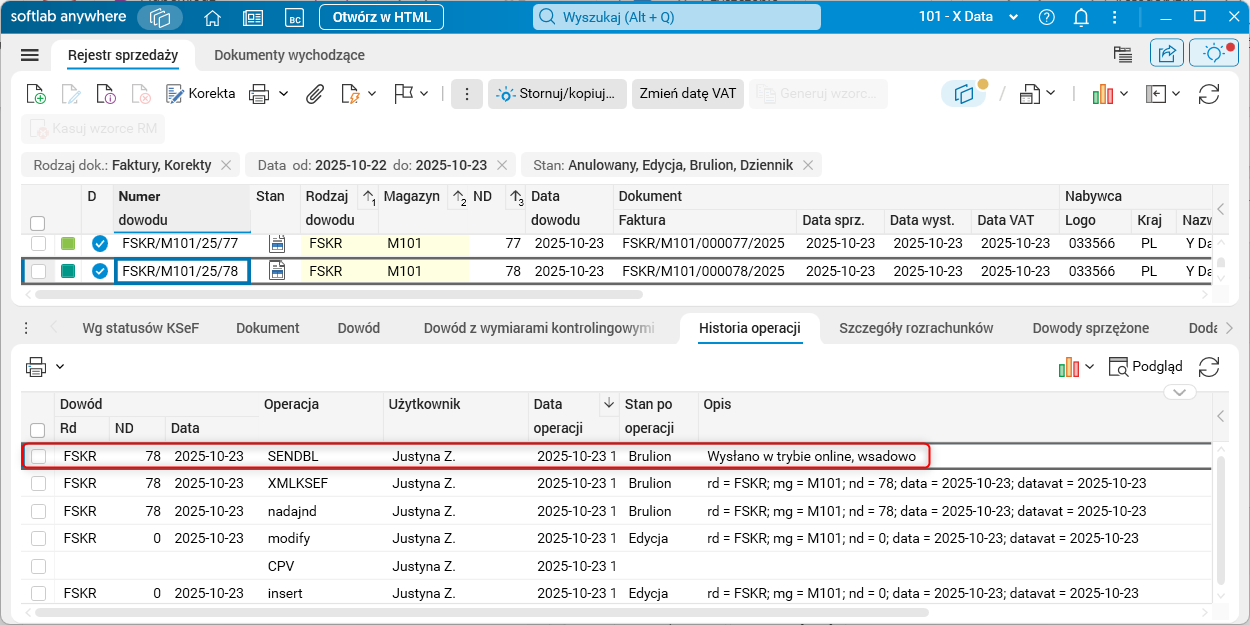
Task: Open the Dowody sprzężone tab
Action: point(1091,328)
